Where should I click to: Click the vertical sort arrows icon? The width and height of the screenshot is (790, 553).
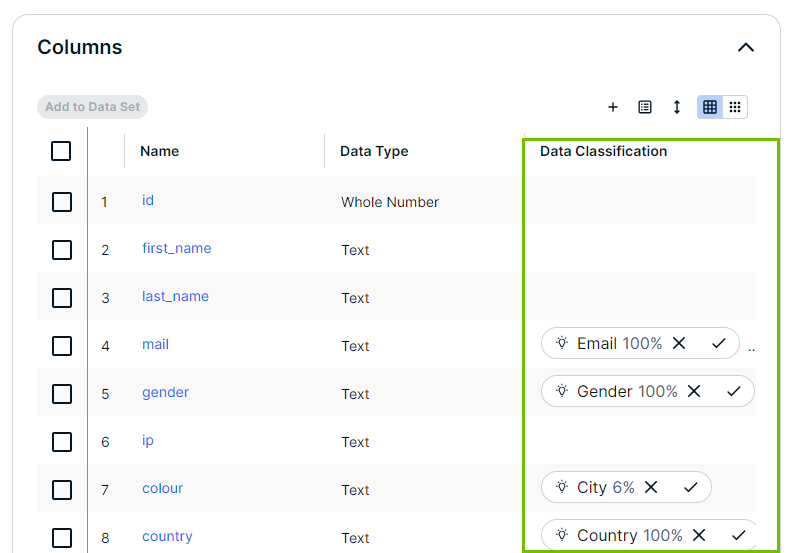[677, 107]
